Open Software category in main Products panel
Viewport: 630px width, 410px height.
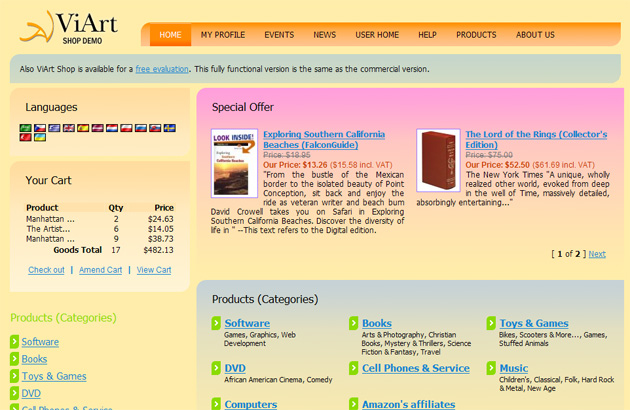[x=247, y=323]
